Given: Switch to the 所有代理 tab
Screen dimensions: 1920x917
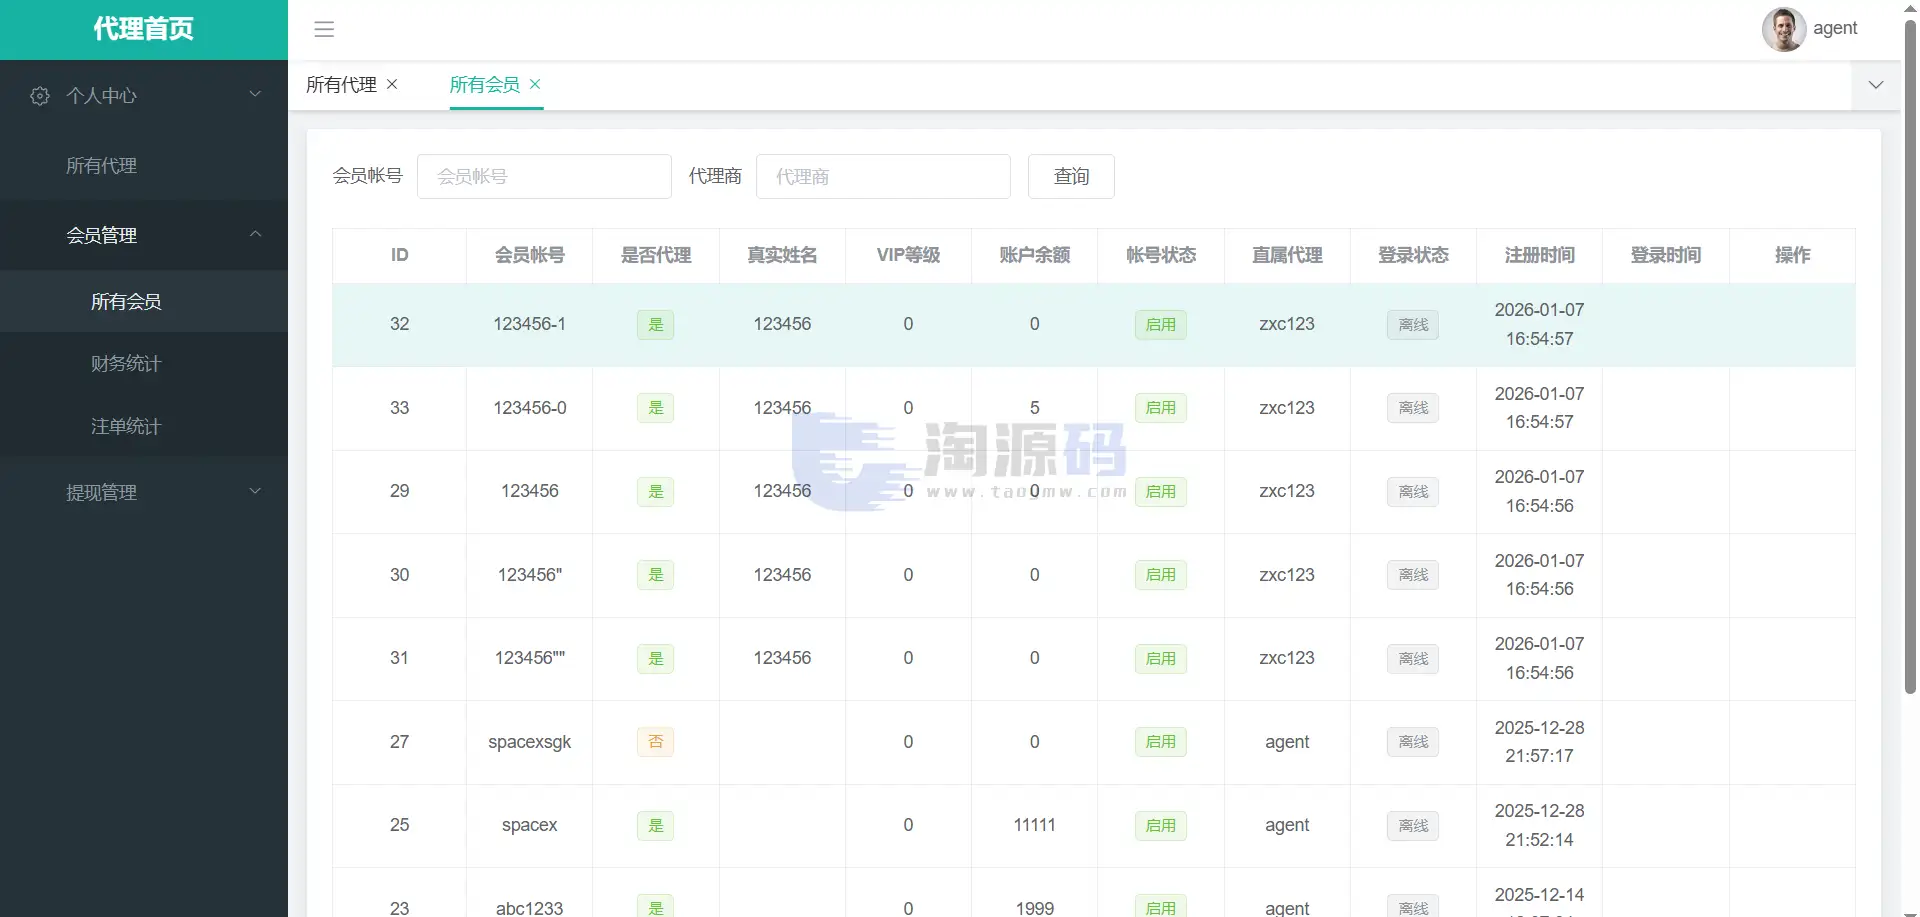Looking at the screenshot, I should click(x=341, y=85).
